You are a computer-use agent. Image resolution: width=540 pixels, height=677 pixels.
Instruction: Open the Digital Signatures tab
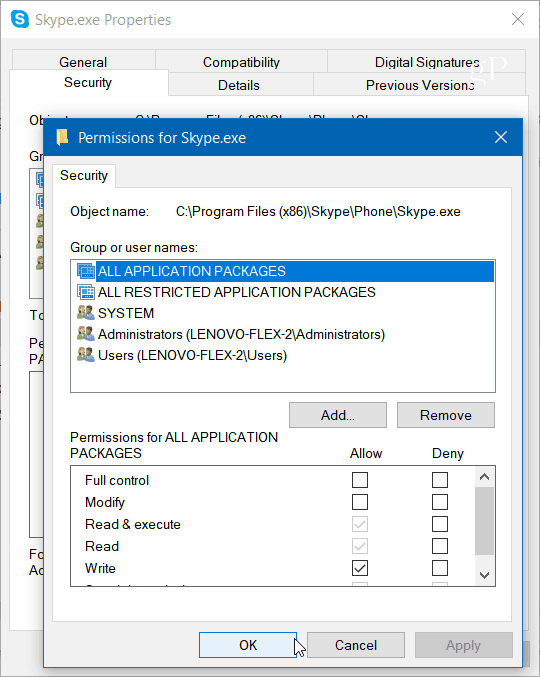[426, 62]
